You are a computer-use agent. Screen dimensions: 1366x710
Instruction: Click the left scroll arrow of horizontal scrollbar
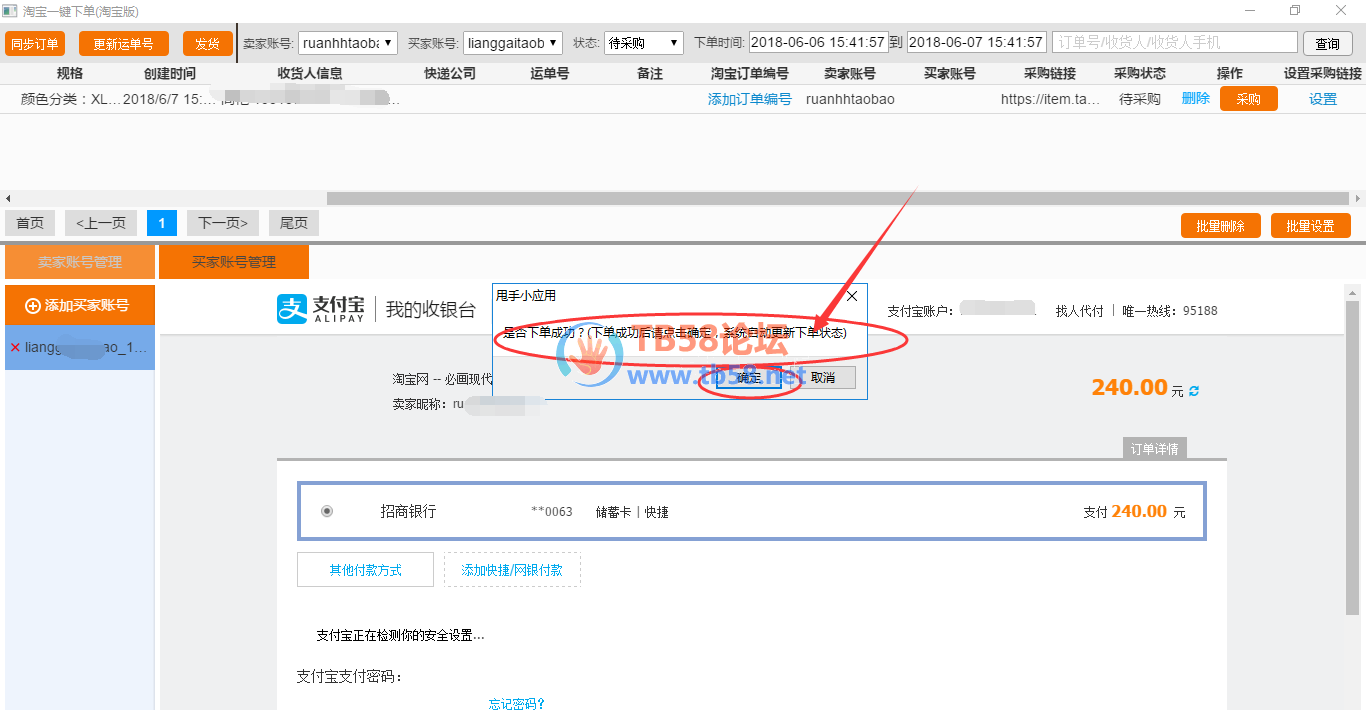[x=9, y=199]
